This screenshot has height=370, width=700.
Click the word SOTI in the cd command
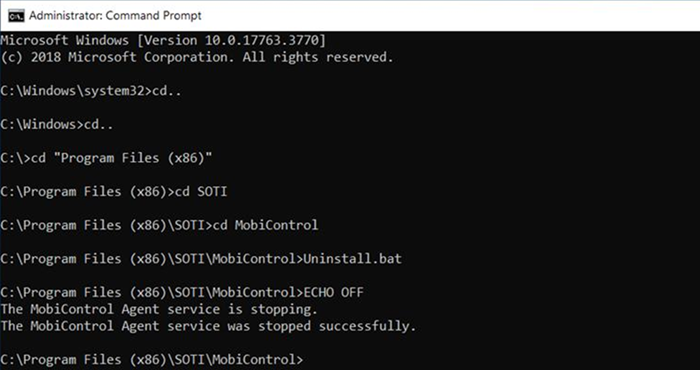click(212, 191)
